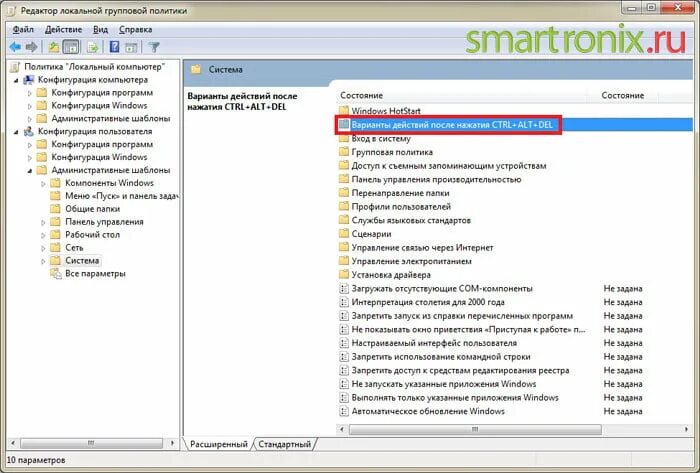
Task: Click the right pane horizontal scrollbar thumb
Action: coord(475,429)
